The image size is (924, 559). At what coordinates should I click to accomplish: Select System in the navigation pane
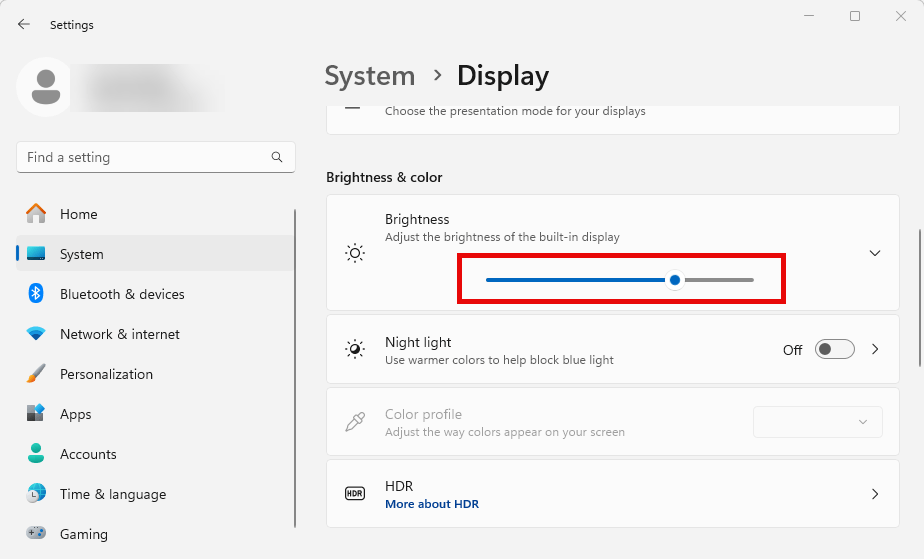point(81,254)
